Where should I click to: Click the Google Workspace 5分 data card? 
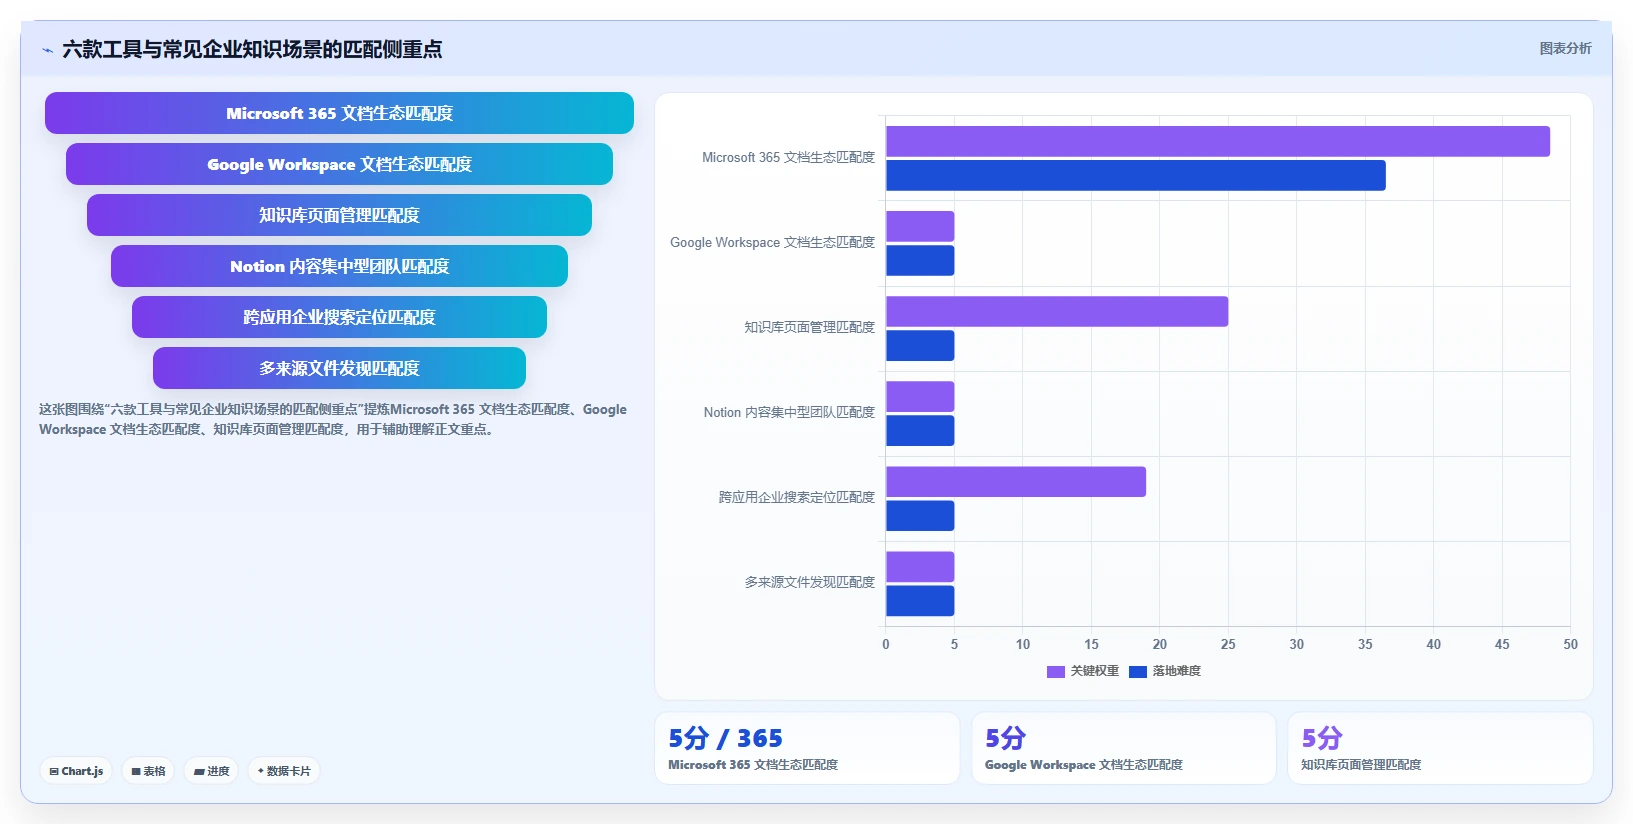[1124, 748]
